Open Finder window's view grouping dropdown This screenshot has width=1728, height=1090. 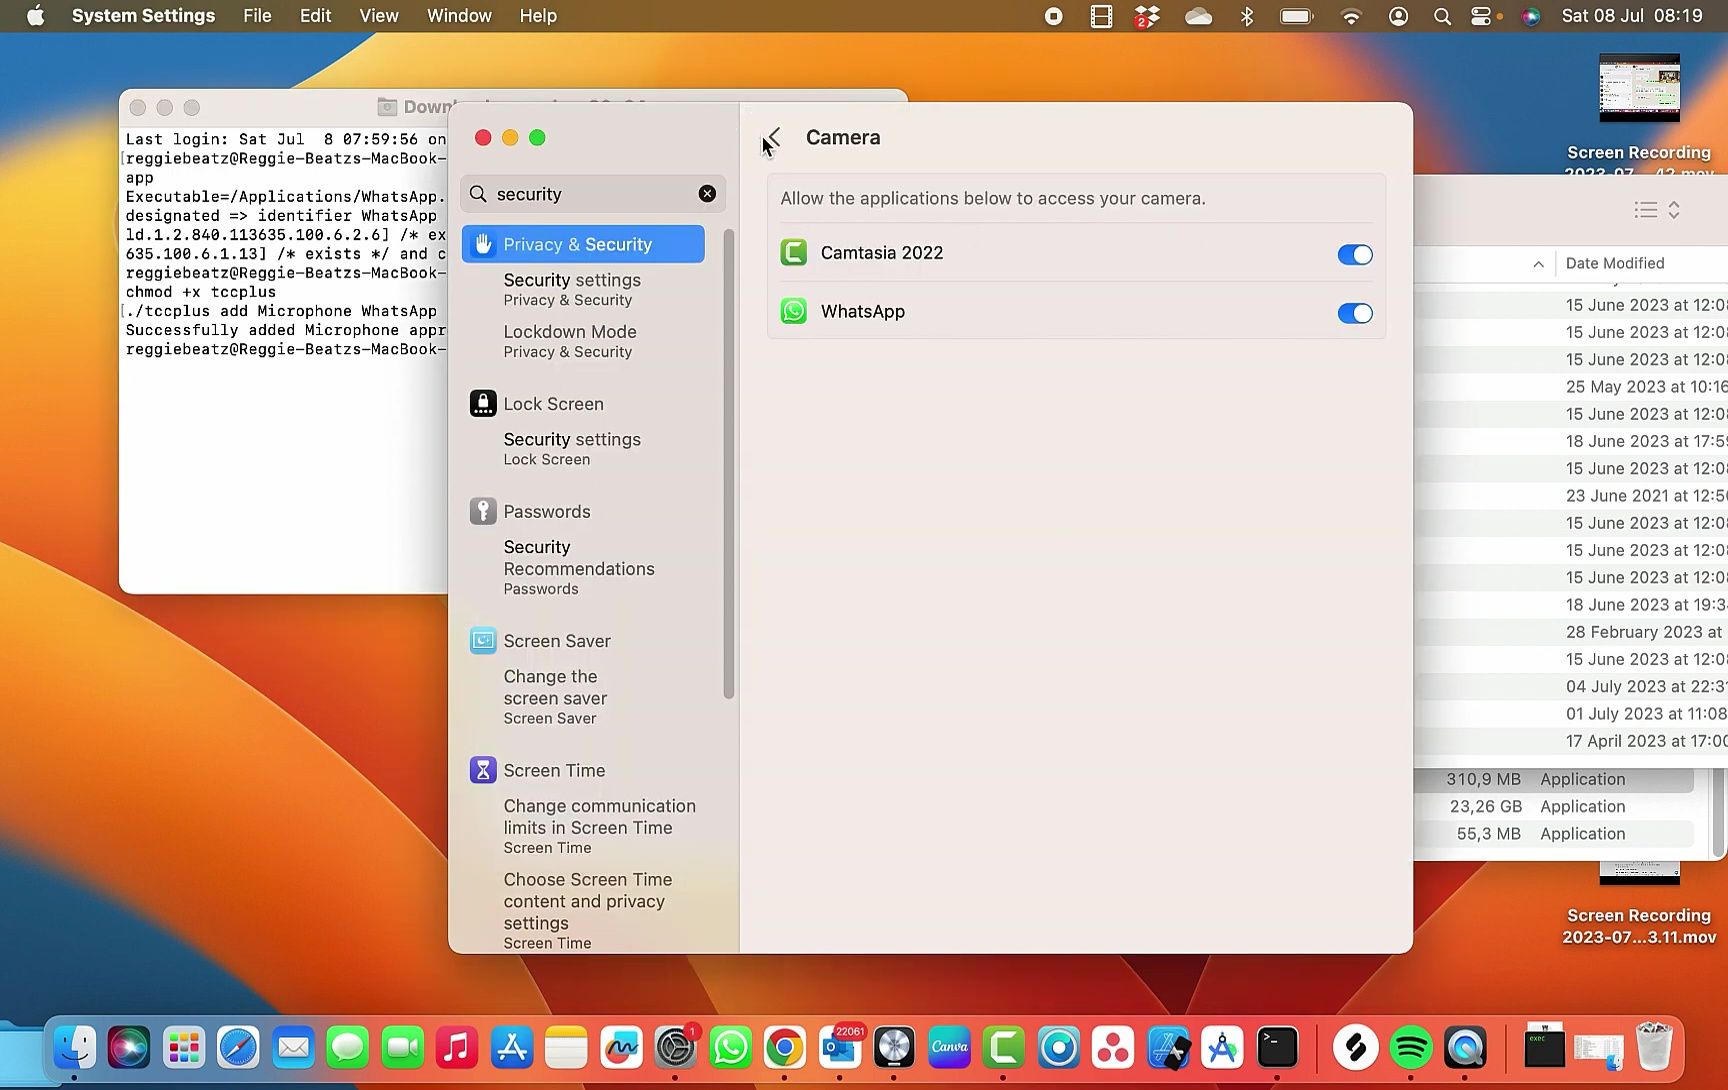(x=1657, y=210)
